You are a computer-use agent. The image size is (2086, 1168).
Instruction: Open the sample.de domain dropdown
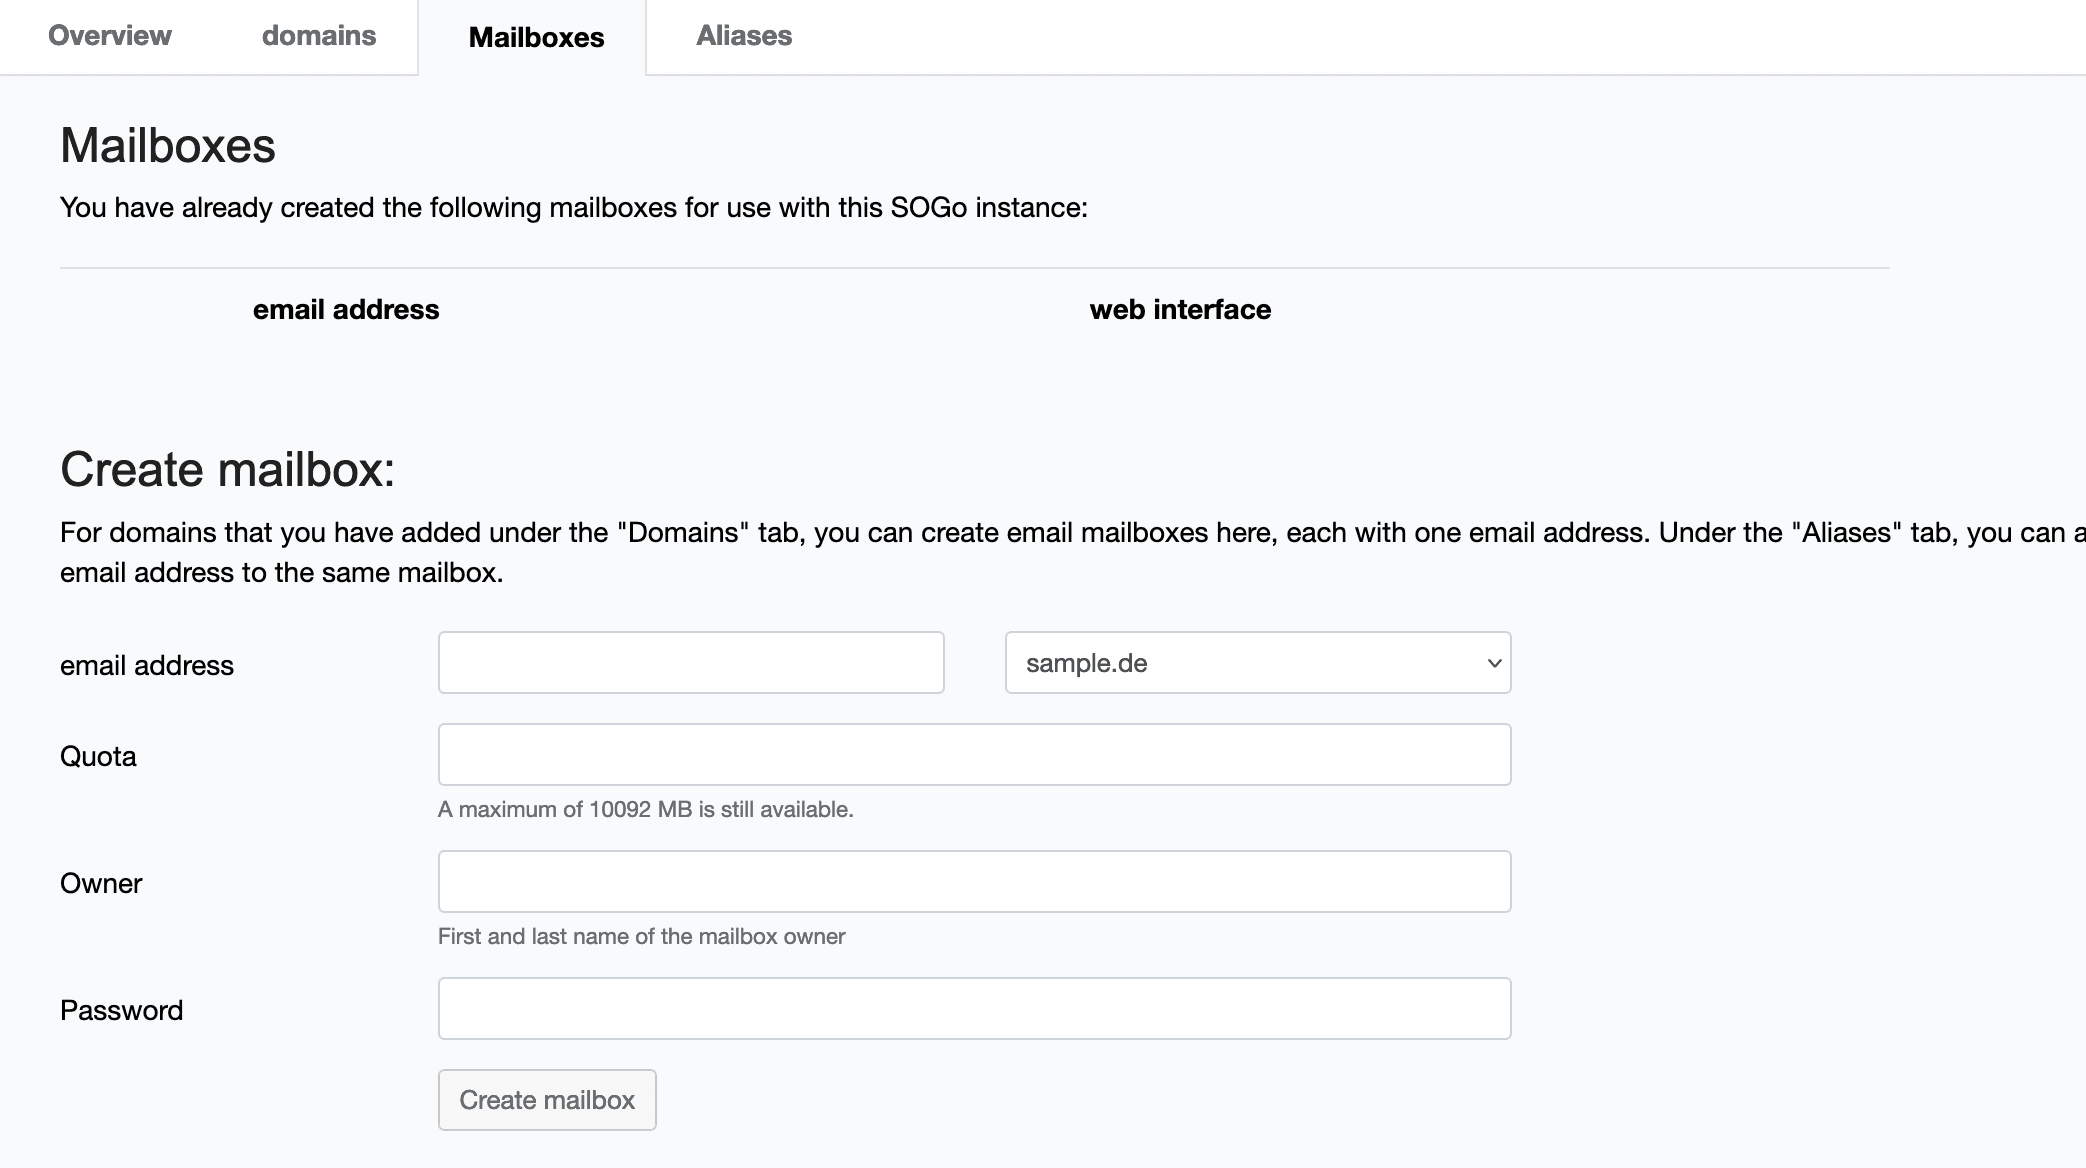[x=1240, y=662]
